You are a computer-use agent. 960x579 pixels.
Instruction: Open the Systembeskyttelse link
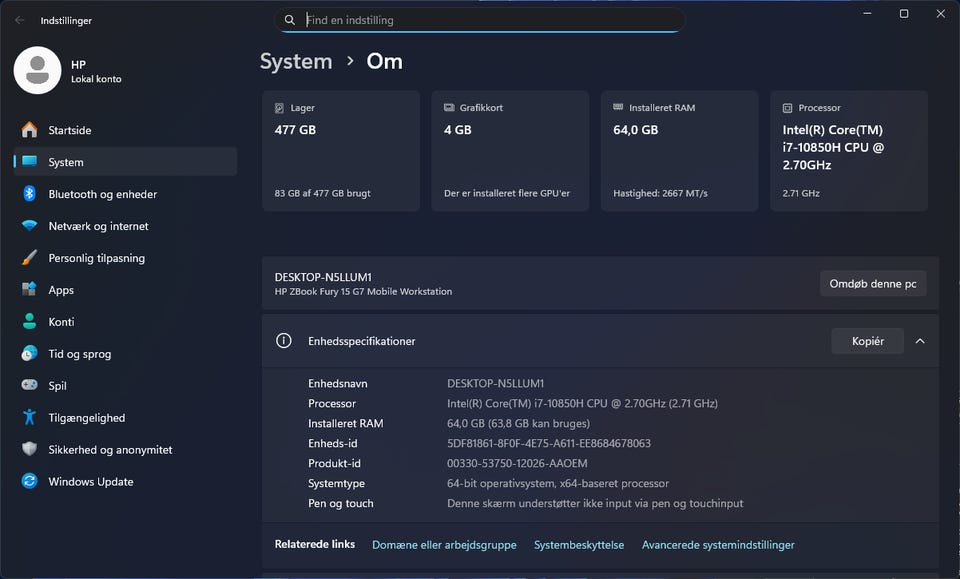point(579,545)
